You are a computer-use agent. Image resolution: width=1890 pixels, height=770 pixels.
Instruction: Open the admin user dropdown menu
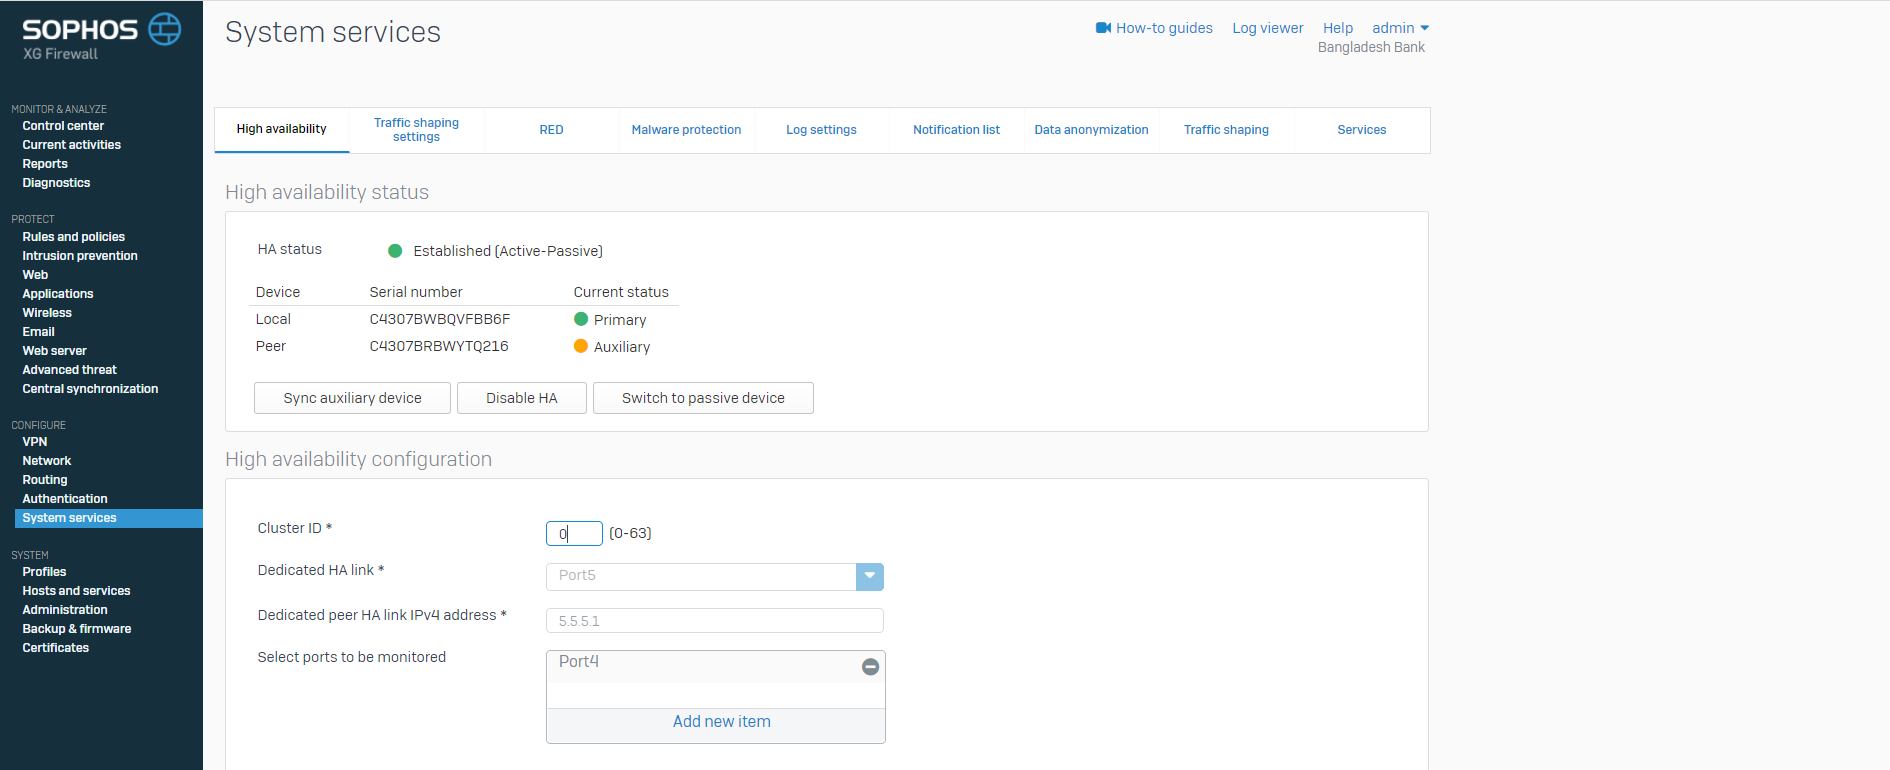tap(1400, 28)
